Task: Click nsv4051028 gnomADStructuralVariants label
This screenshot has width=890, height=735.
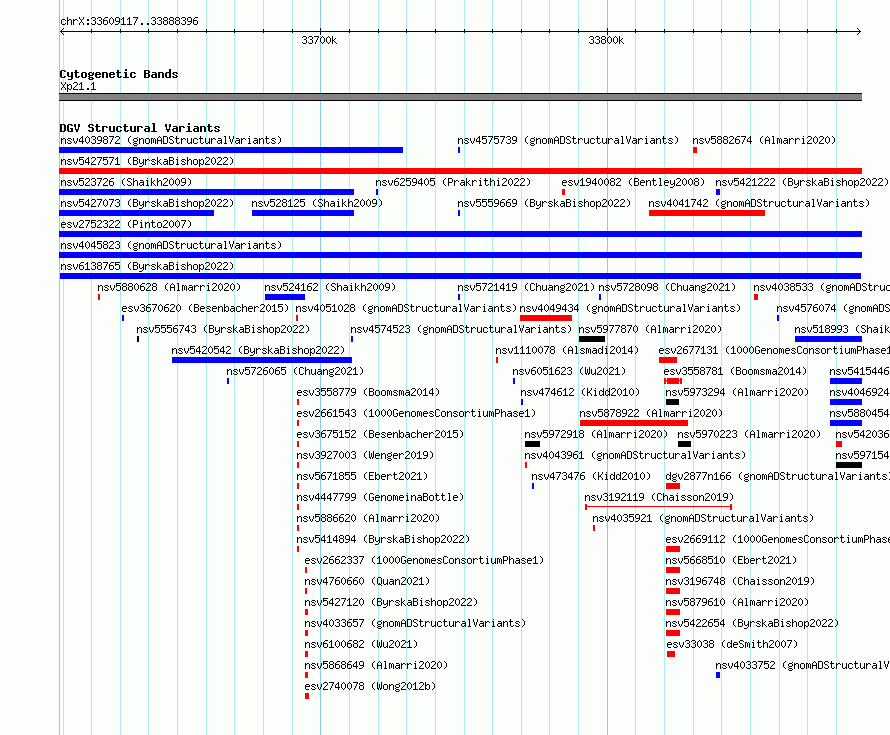Action: [406, 308]
